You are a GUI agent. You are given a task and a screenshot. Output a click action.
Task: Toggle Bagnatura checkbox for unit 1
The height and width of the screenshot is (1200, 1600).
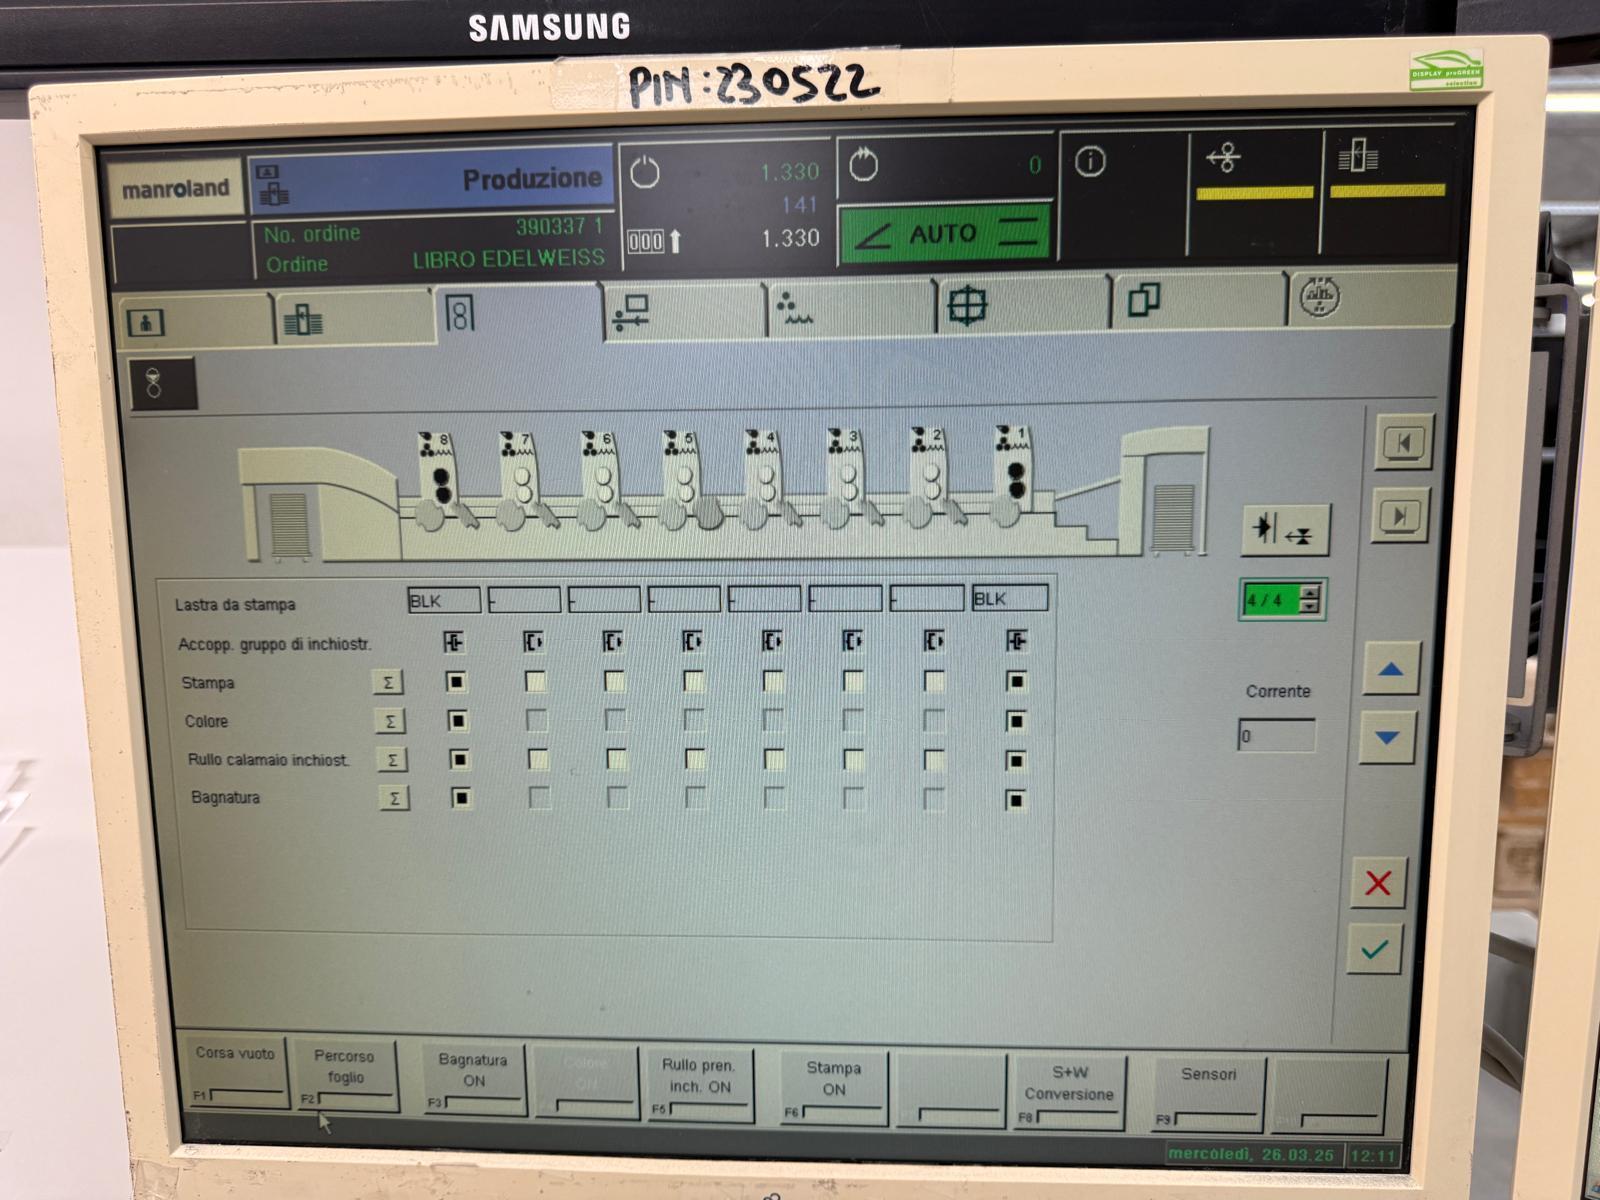1016,799
